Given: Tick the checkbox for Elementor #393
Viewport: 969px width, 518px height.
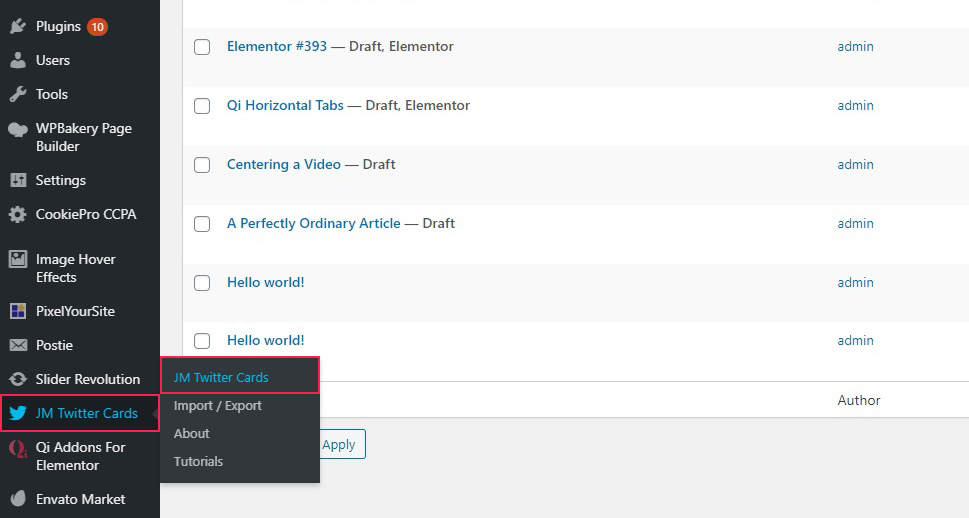Looking at the screenshot, I should [202, 47].
